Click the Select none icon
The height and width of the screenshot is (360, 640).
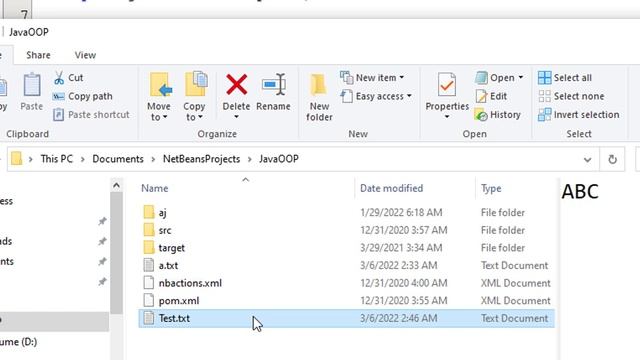(x=544, y=96)
